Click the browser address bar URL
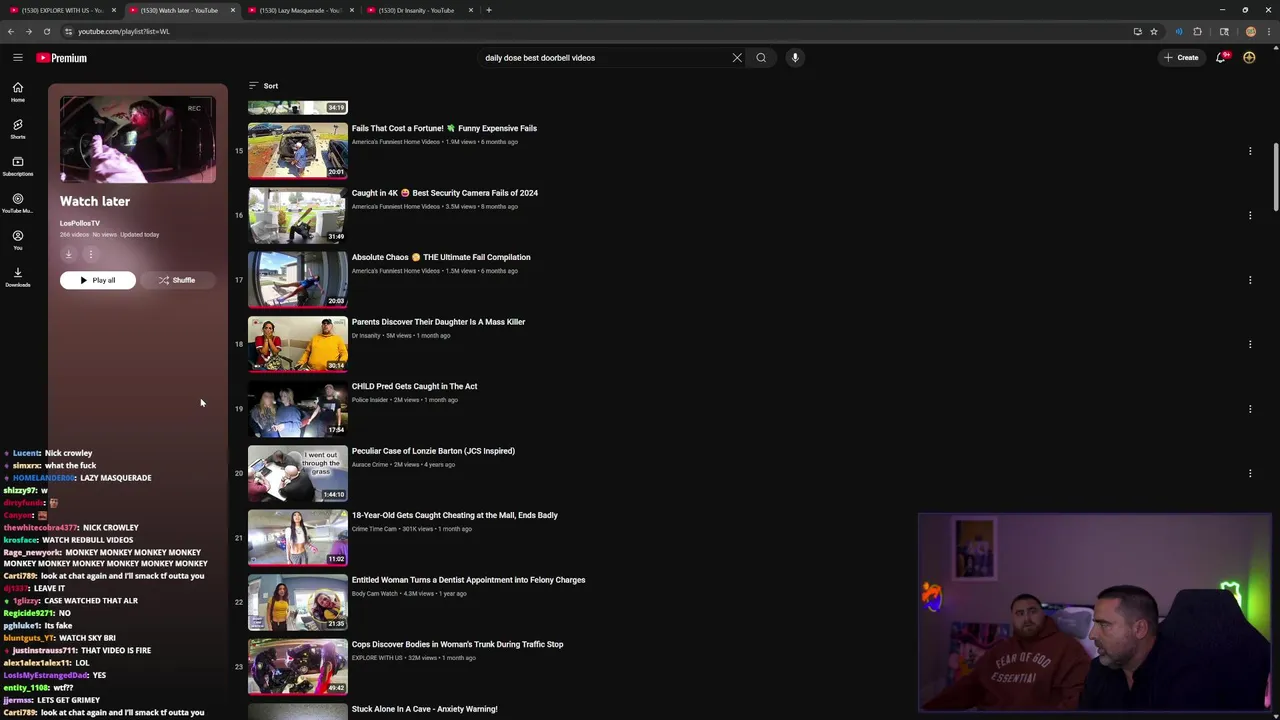The height and width of the screenshot is (720, 1280). (x=124, y=31)
